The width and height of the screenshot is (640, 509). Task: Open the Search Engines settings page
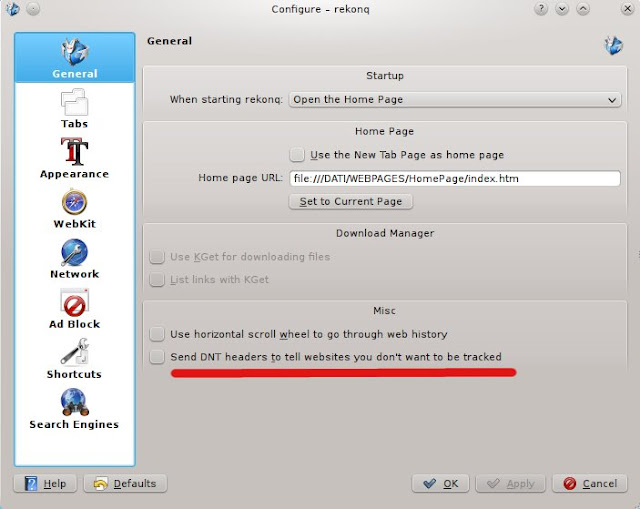pyautogui.click(x=74, y=409)
